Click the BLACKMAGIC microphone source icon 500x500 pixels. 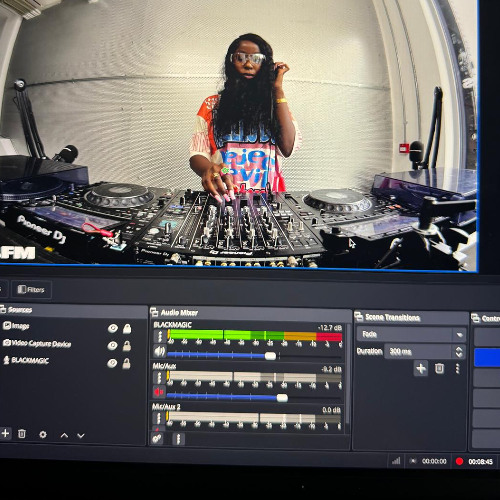tap(6, 360)
